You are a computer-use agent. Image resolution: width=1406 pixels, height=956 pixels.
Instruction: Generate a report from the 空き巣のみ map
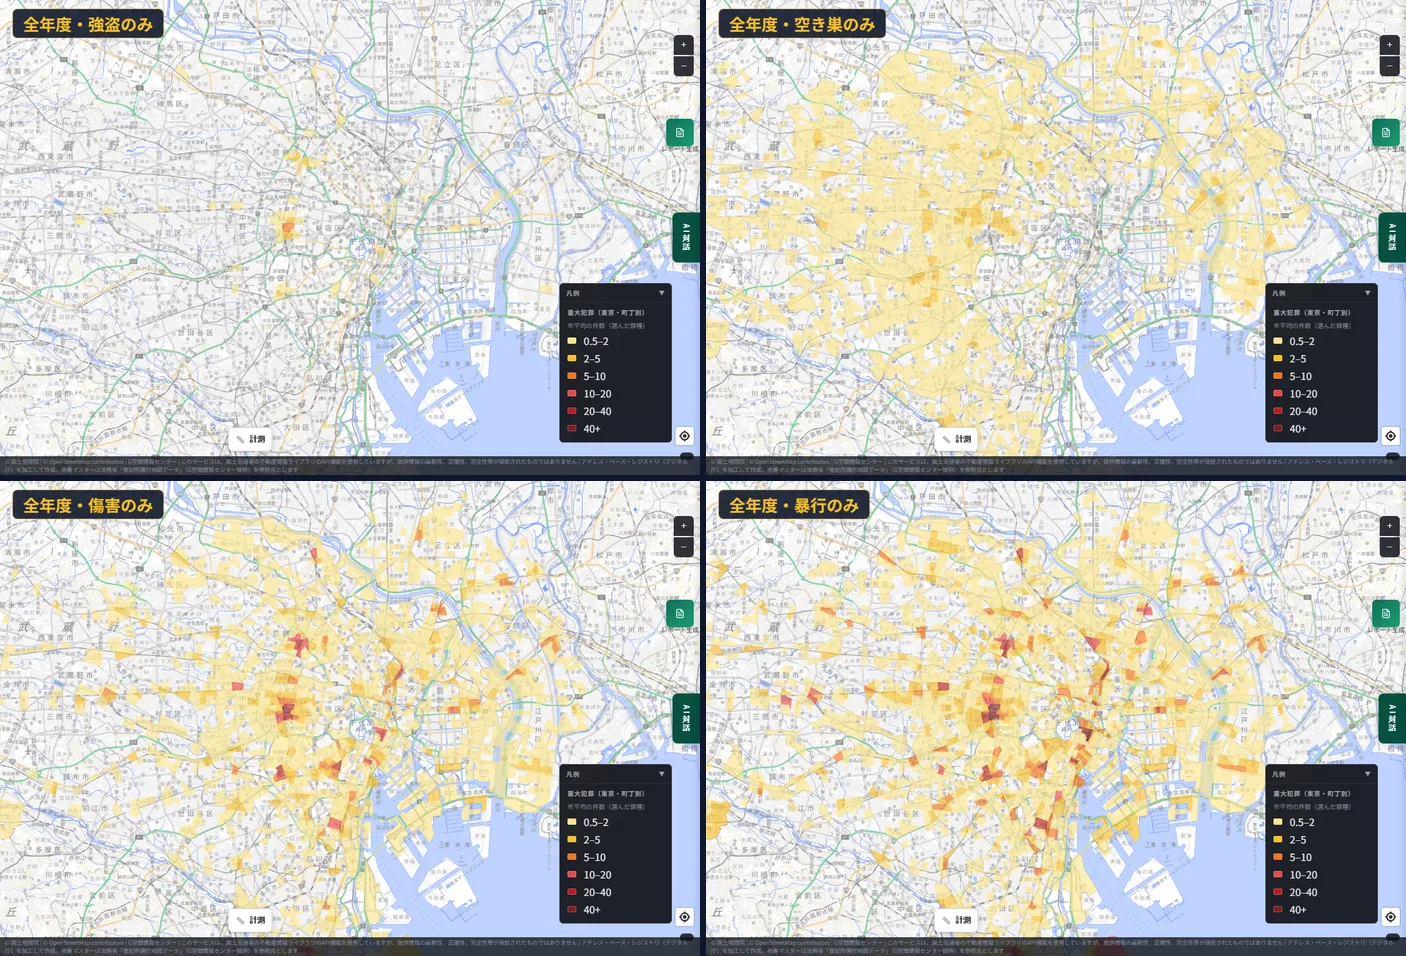[x=1385, y=132]
